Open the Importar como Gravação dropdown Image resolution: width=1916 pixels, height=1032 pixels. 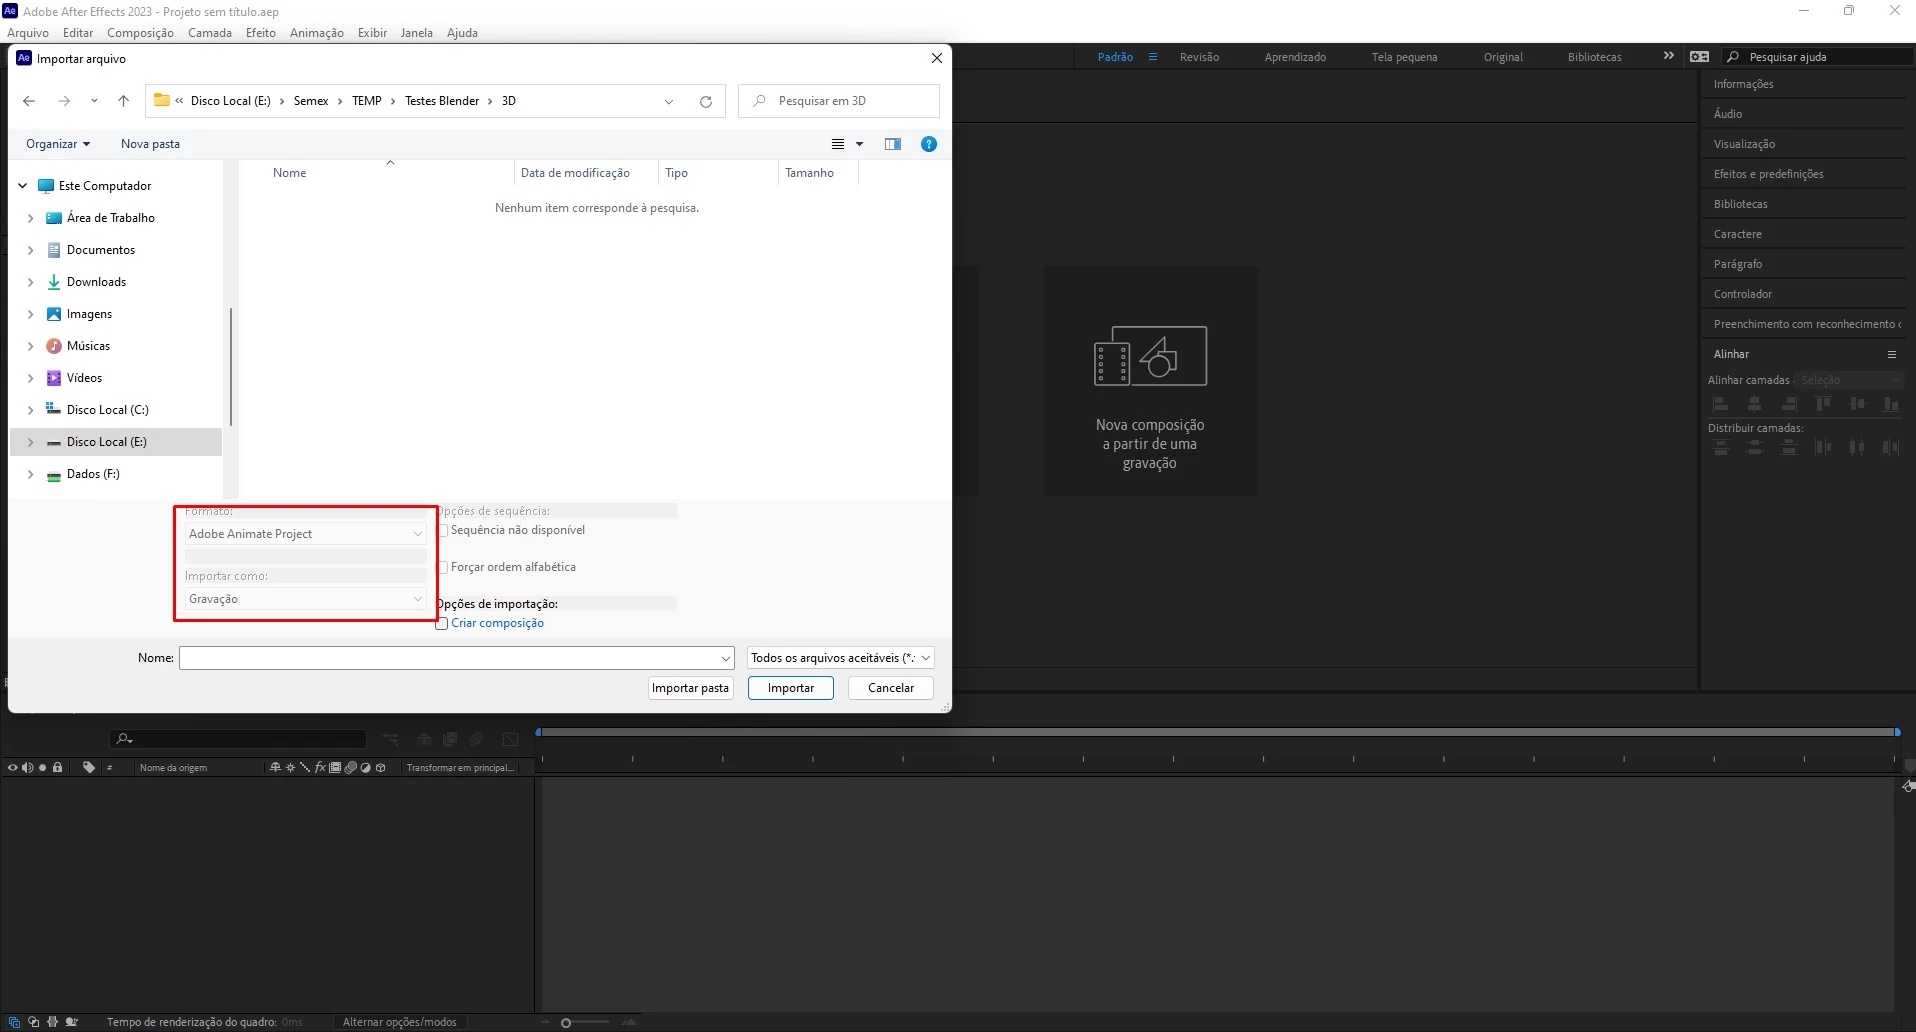306,599
